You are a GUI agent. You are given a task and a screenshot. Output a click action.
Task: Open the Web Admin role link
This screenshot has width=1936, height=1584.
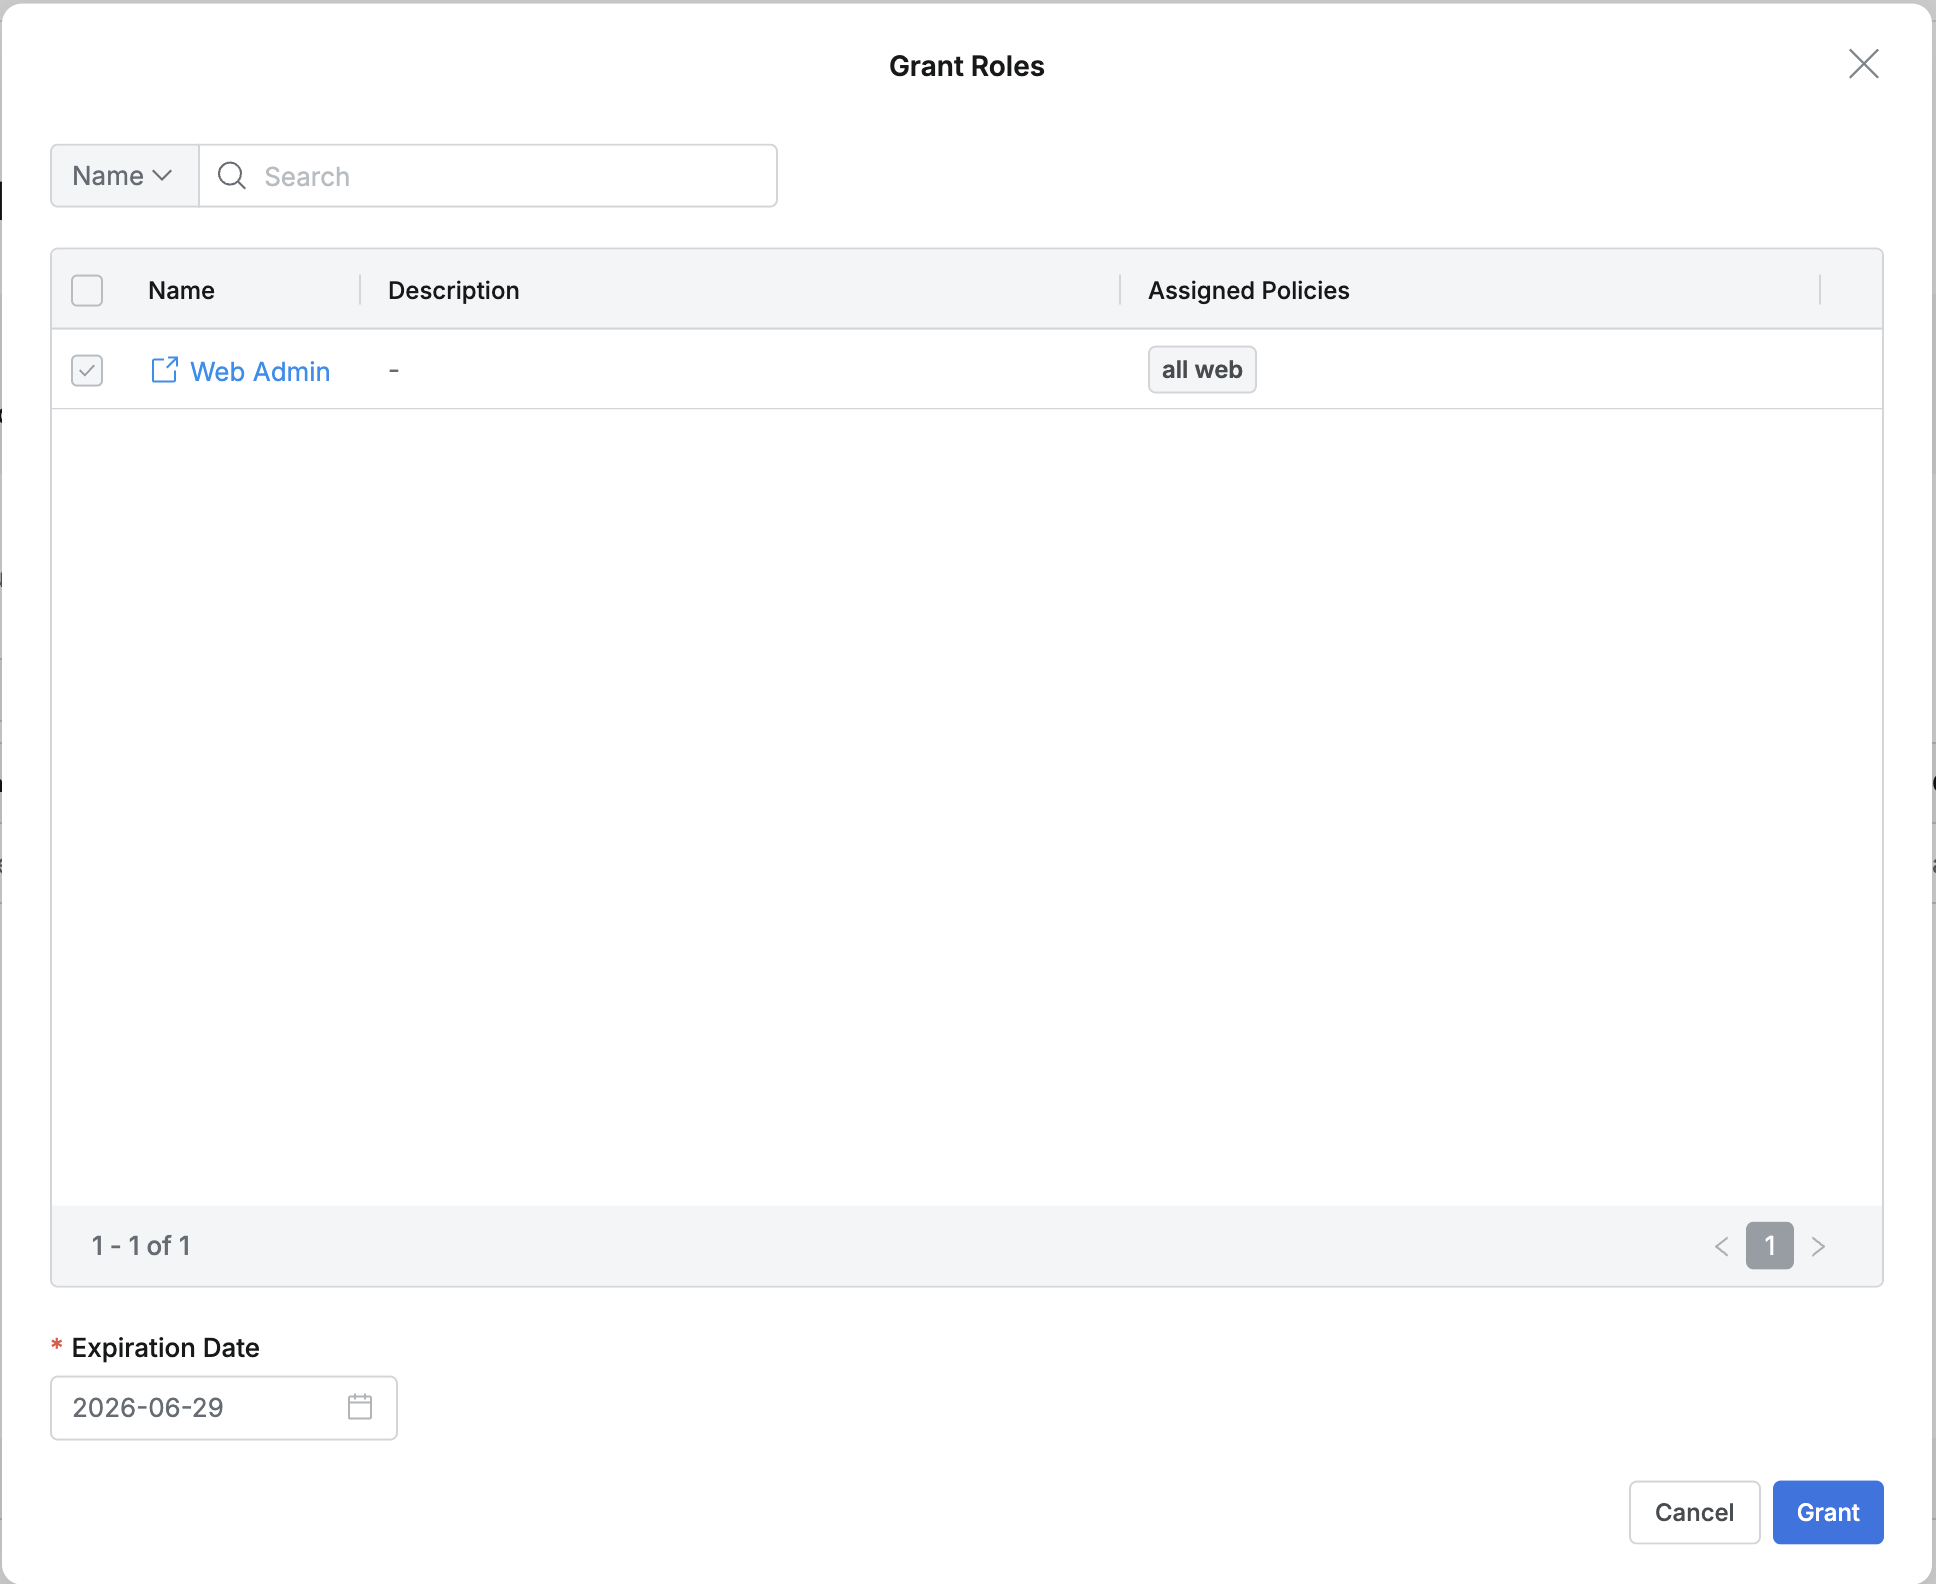(x=260, y=372)
